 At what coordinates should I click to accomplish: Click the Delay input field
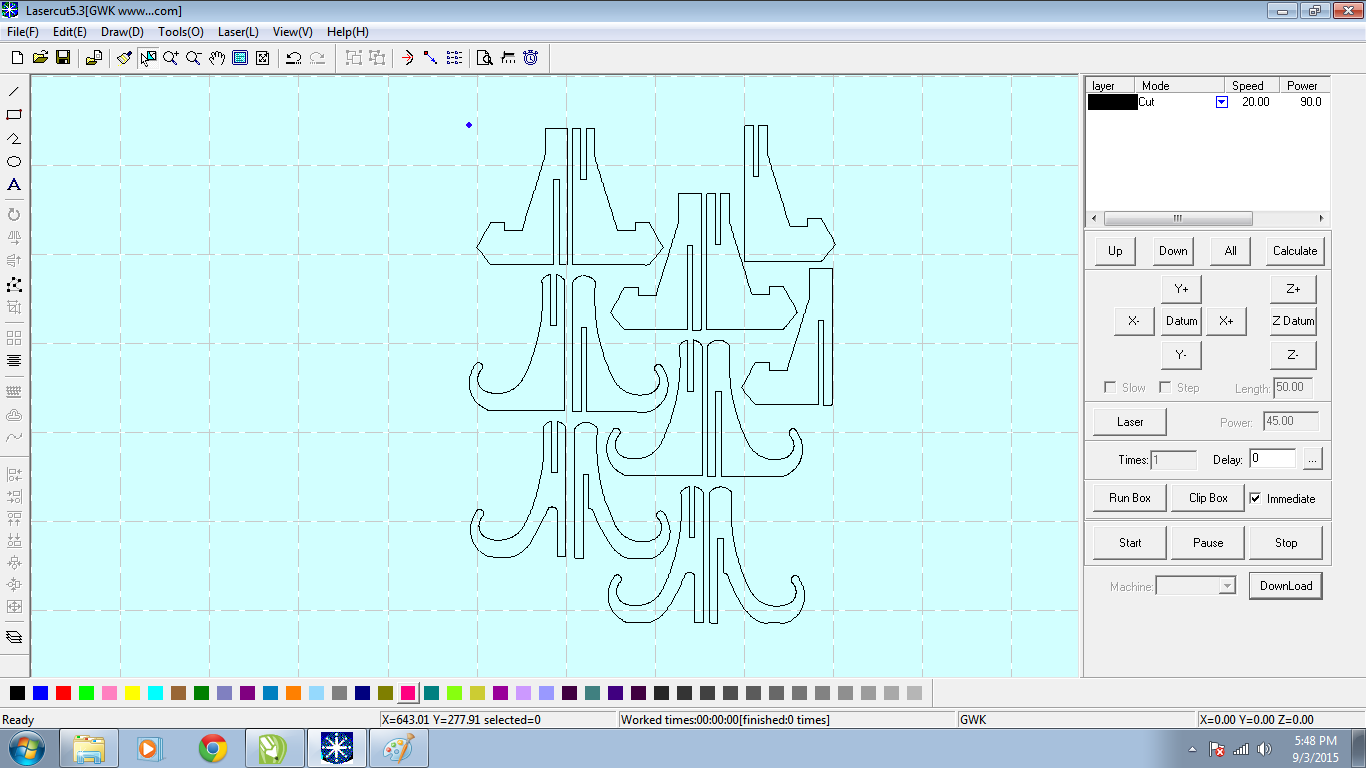pos(1272,459)
